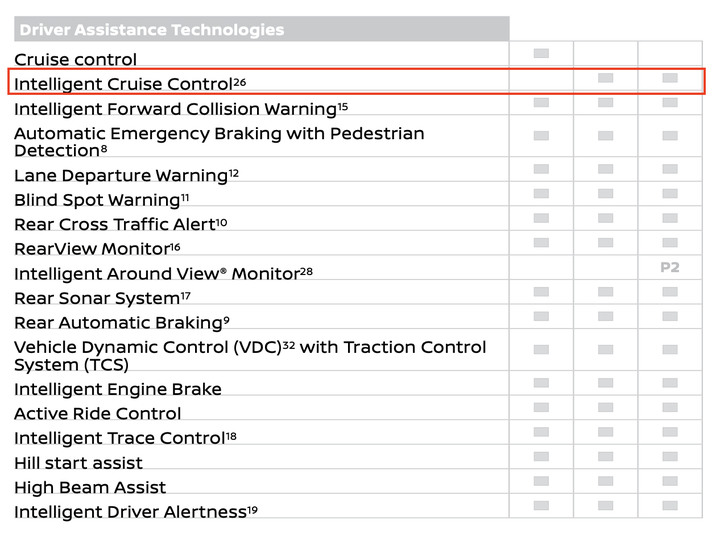Click the RearView Monitor label

[x=97, y=249]
